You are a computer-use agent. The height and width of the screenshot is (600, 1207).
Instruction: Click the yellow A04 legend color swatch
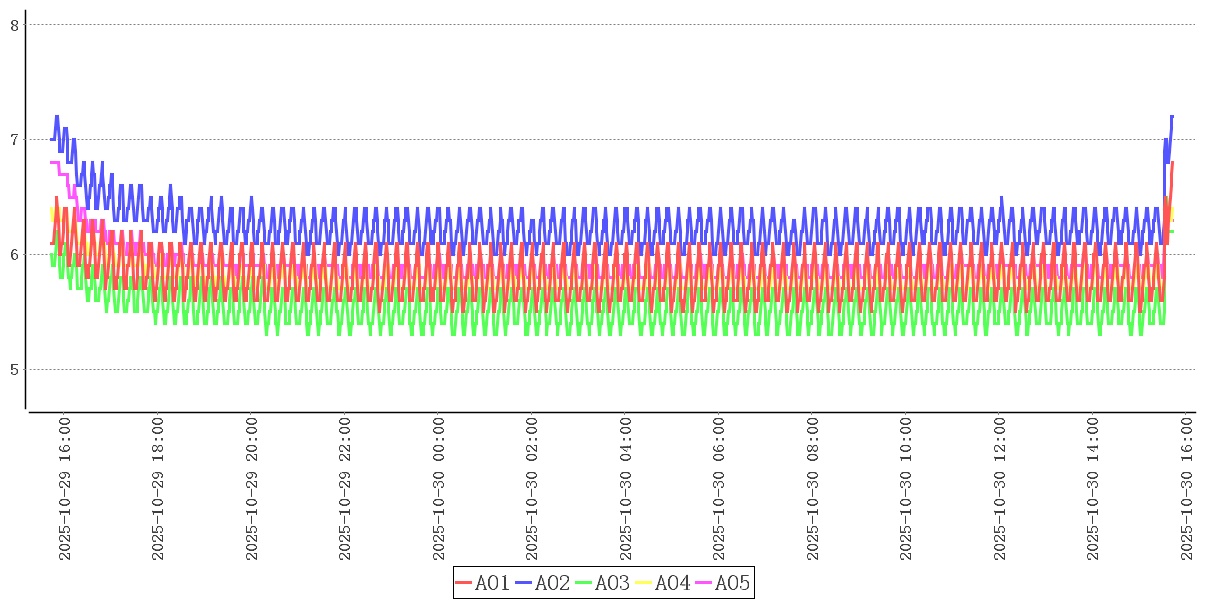click(643, 583)
